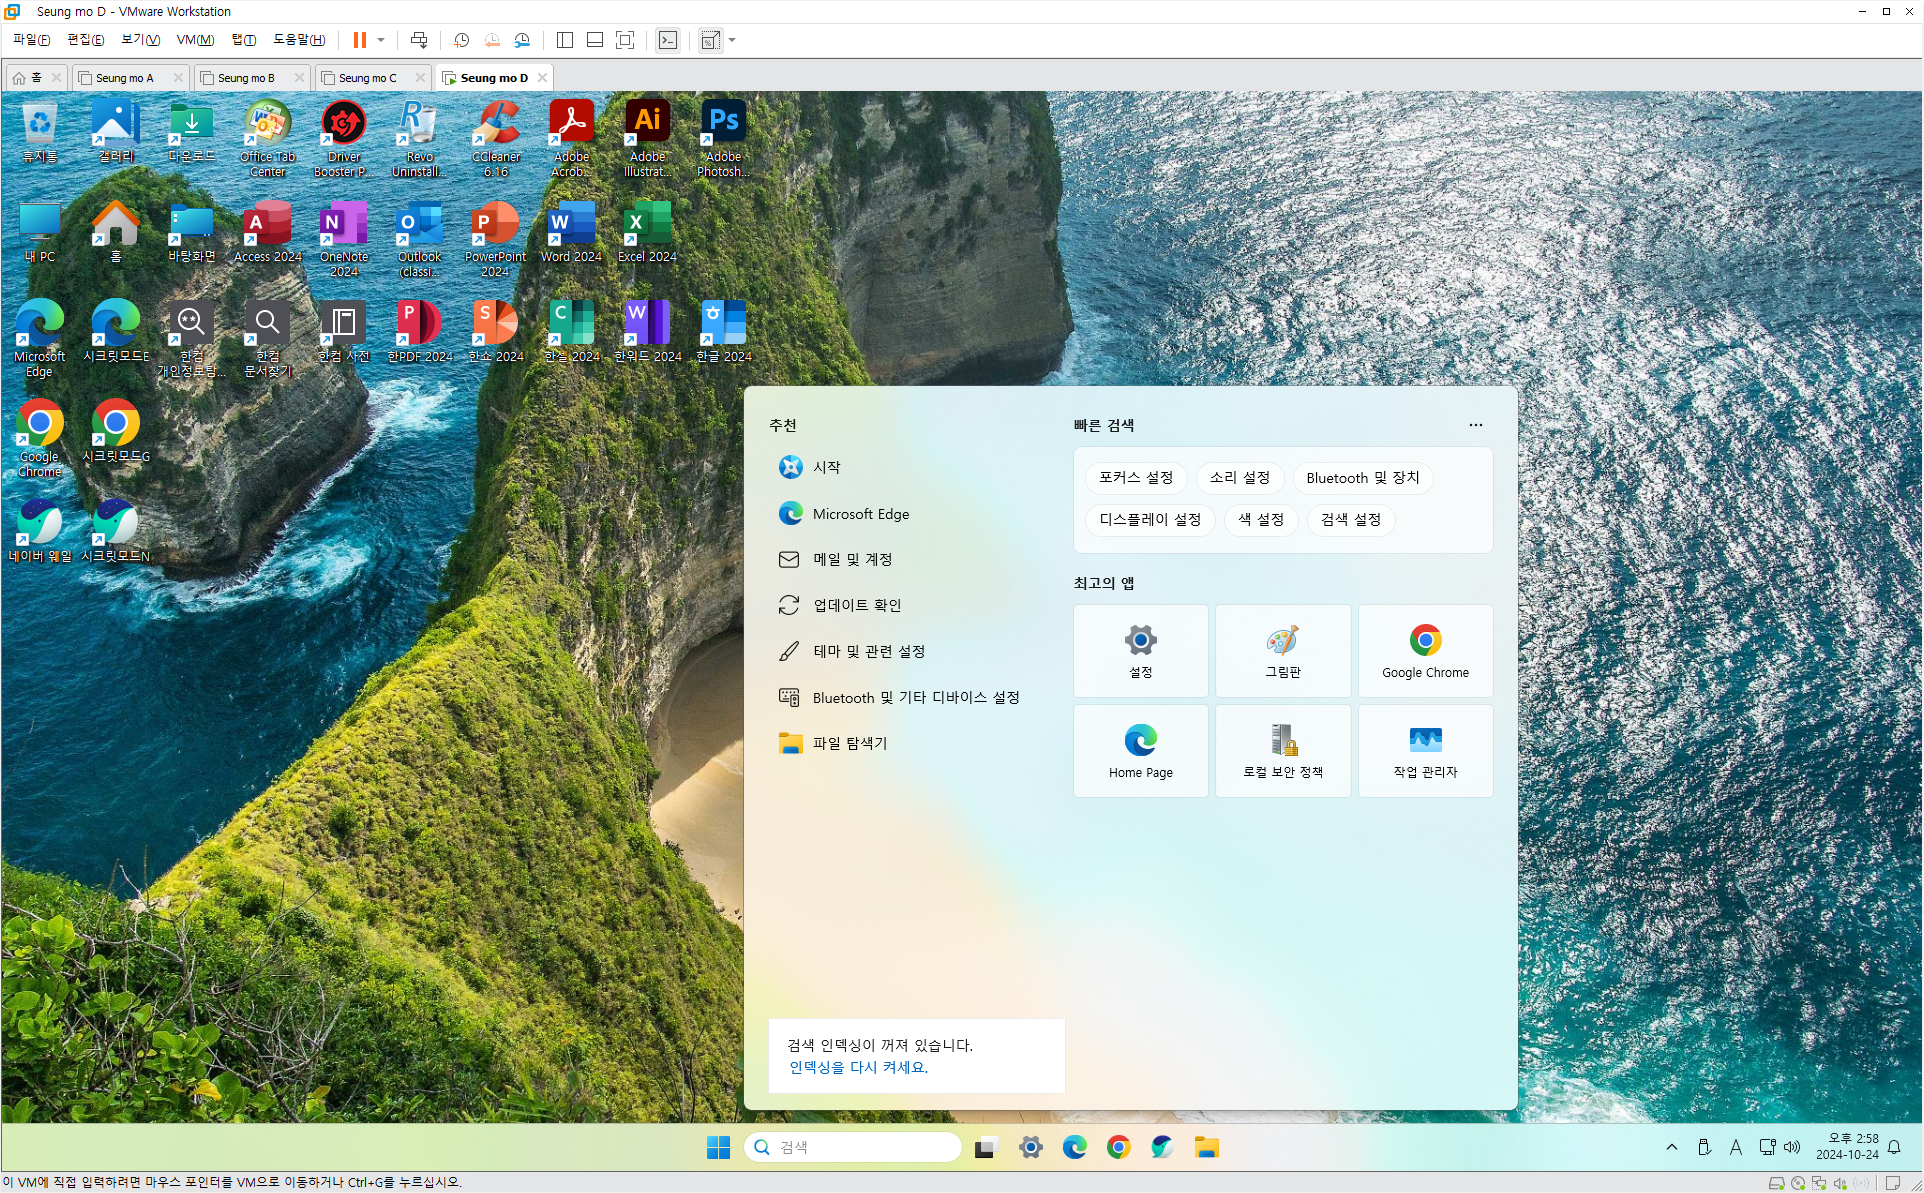Open the 한PDF 2024 desktop icon

coord(419,331)
